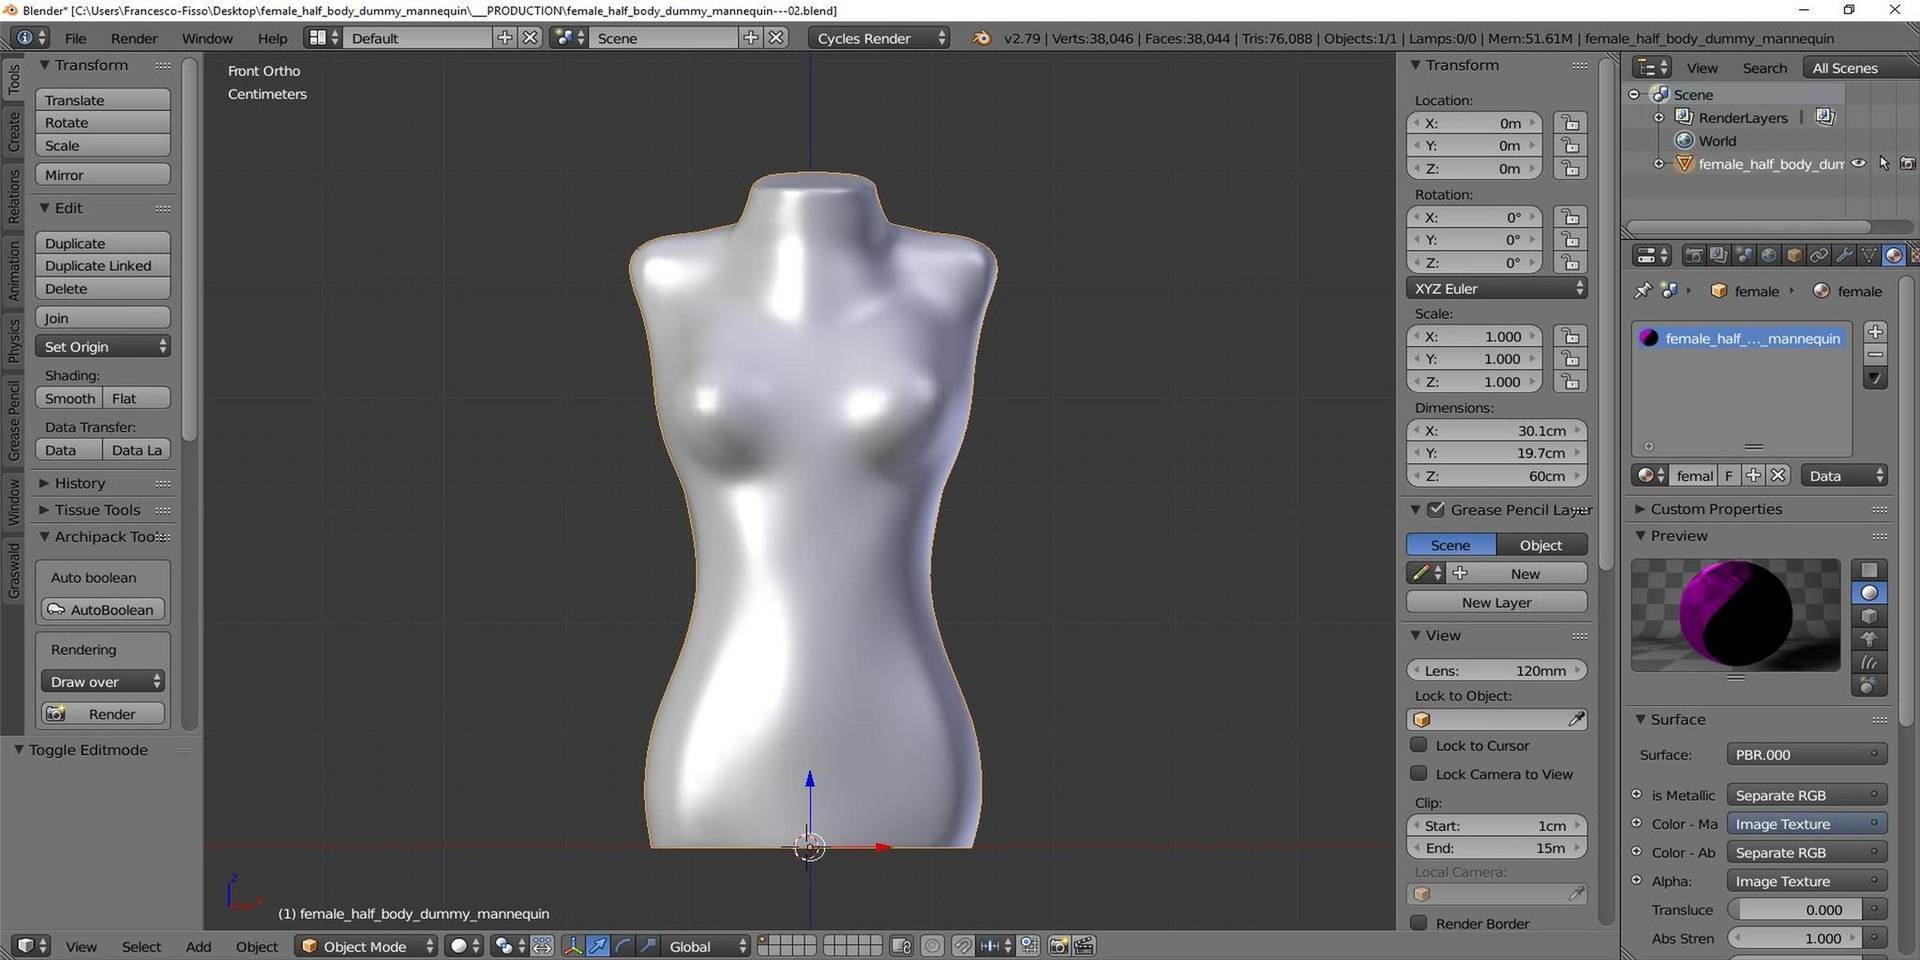The width and height of the screenshot is (1920, 960).
Task: Expand the Custom Properties panel
Action: click(x=1716, y=509)
